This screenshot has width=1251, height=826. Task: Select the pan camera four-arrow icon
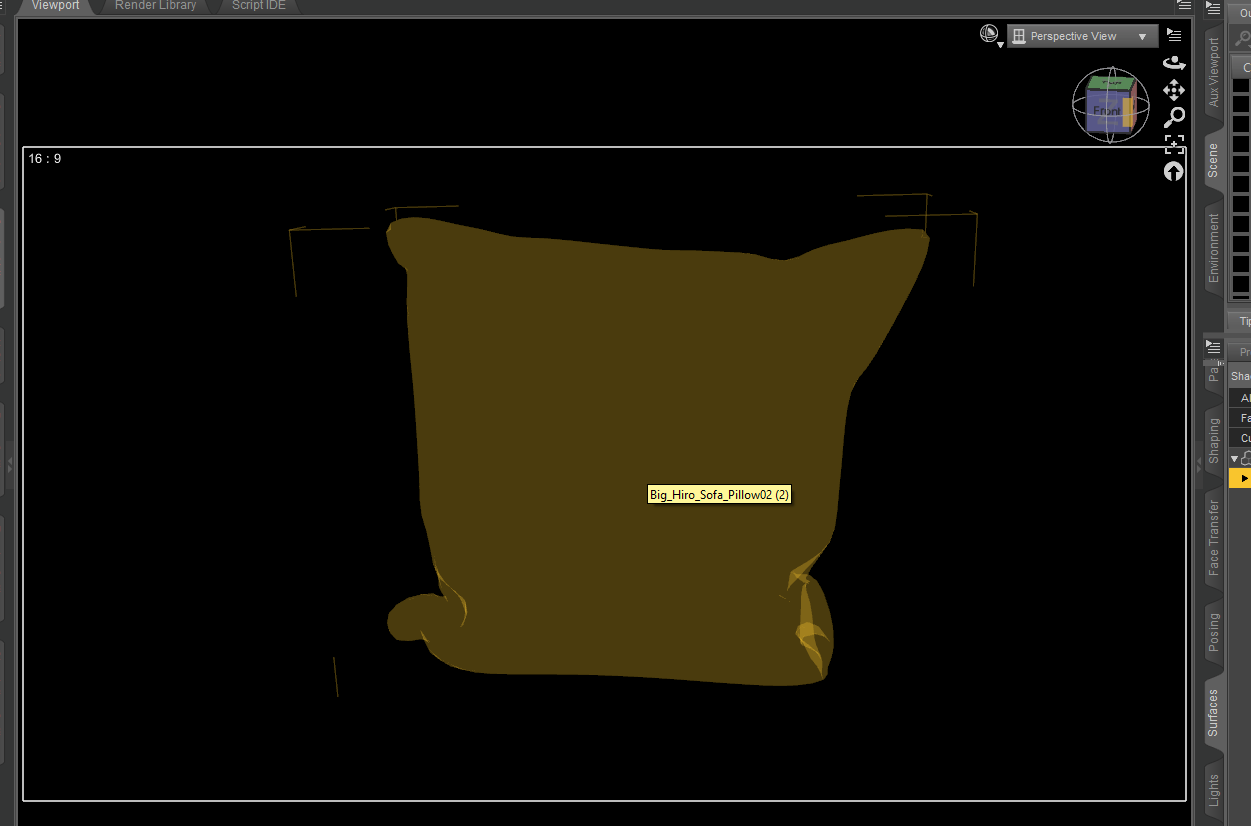click(1174, 90)
